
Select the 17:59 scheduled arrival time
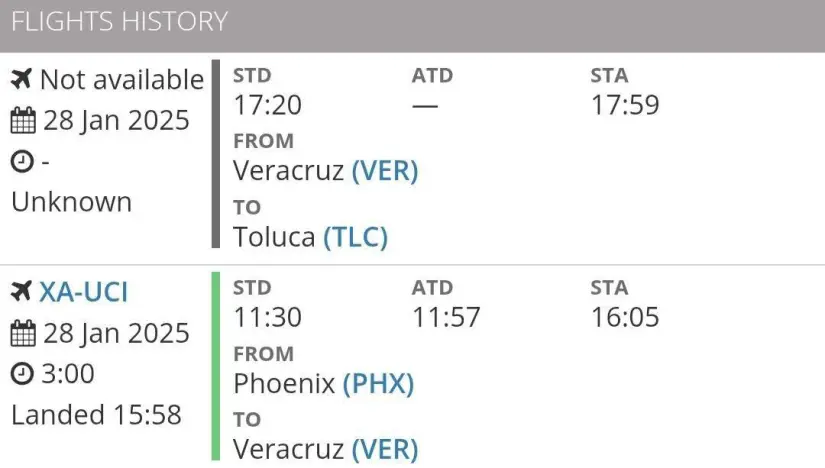click(x=625, y=105)
